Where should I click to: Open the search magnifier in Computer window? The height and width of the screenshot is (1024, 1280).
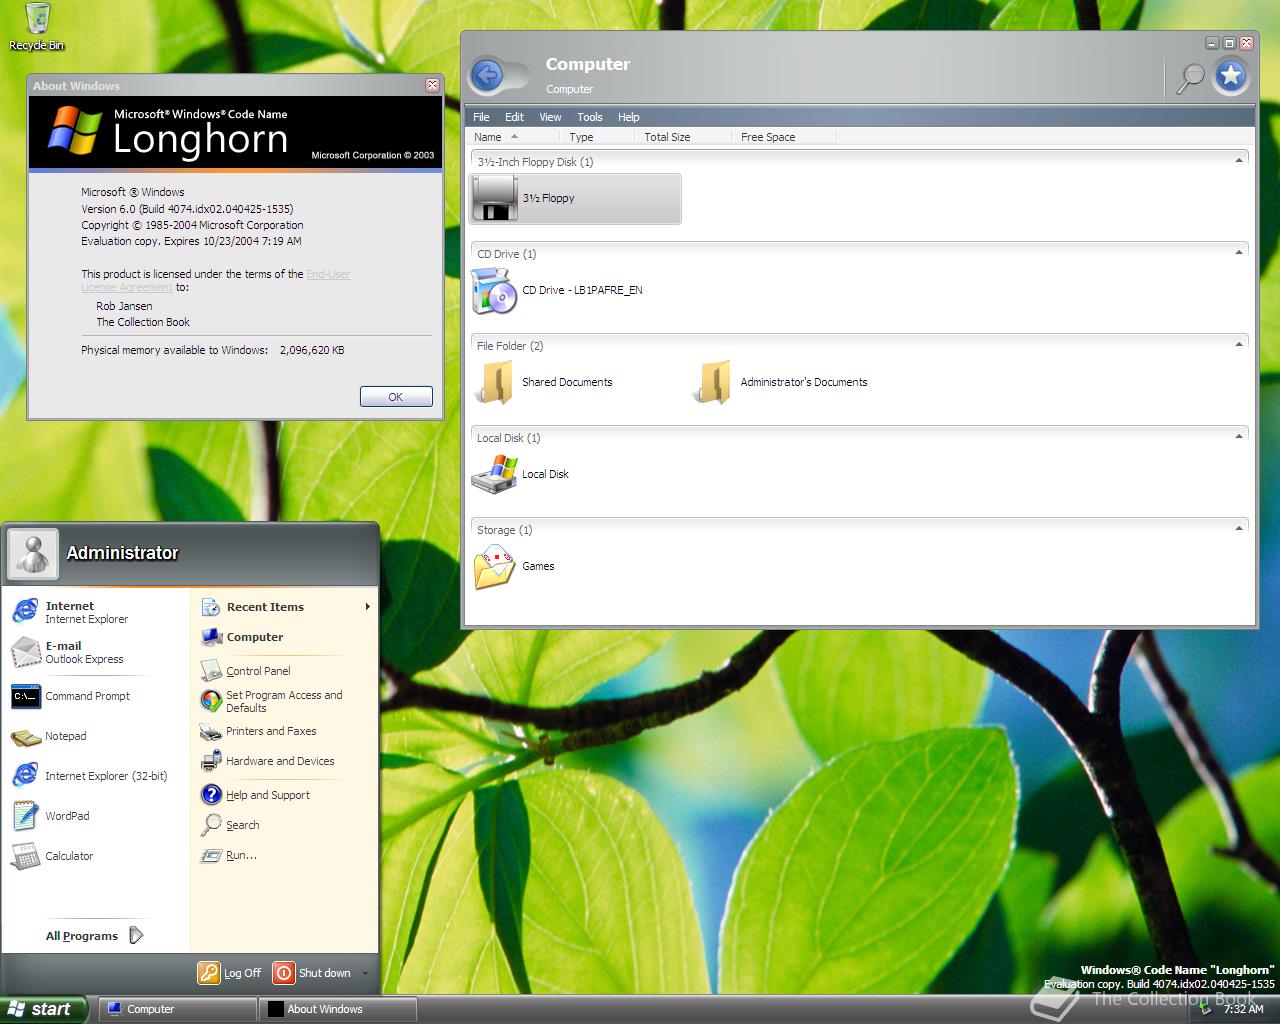(1190, 77)
